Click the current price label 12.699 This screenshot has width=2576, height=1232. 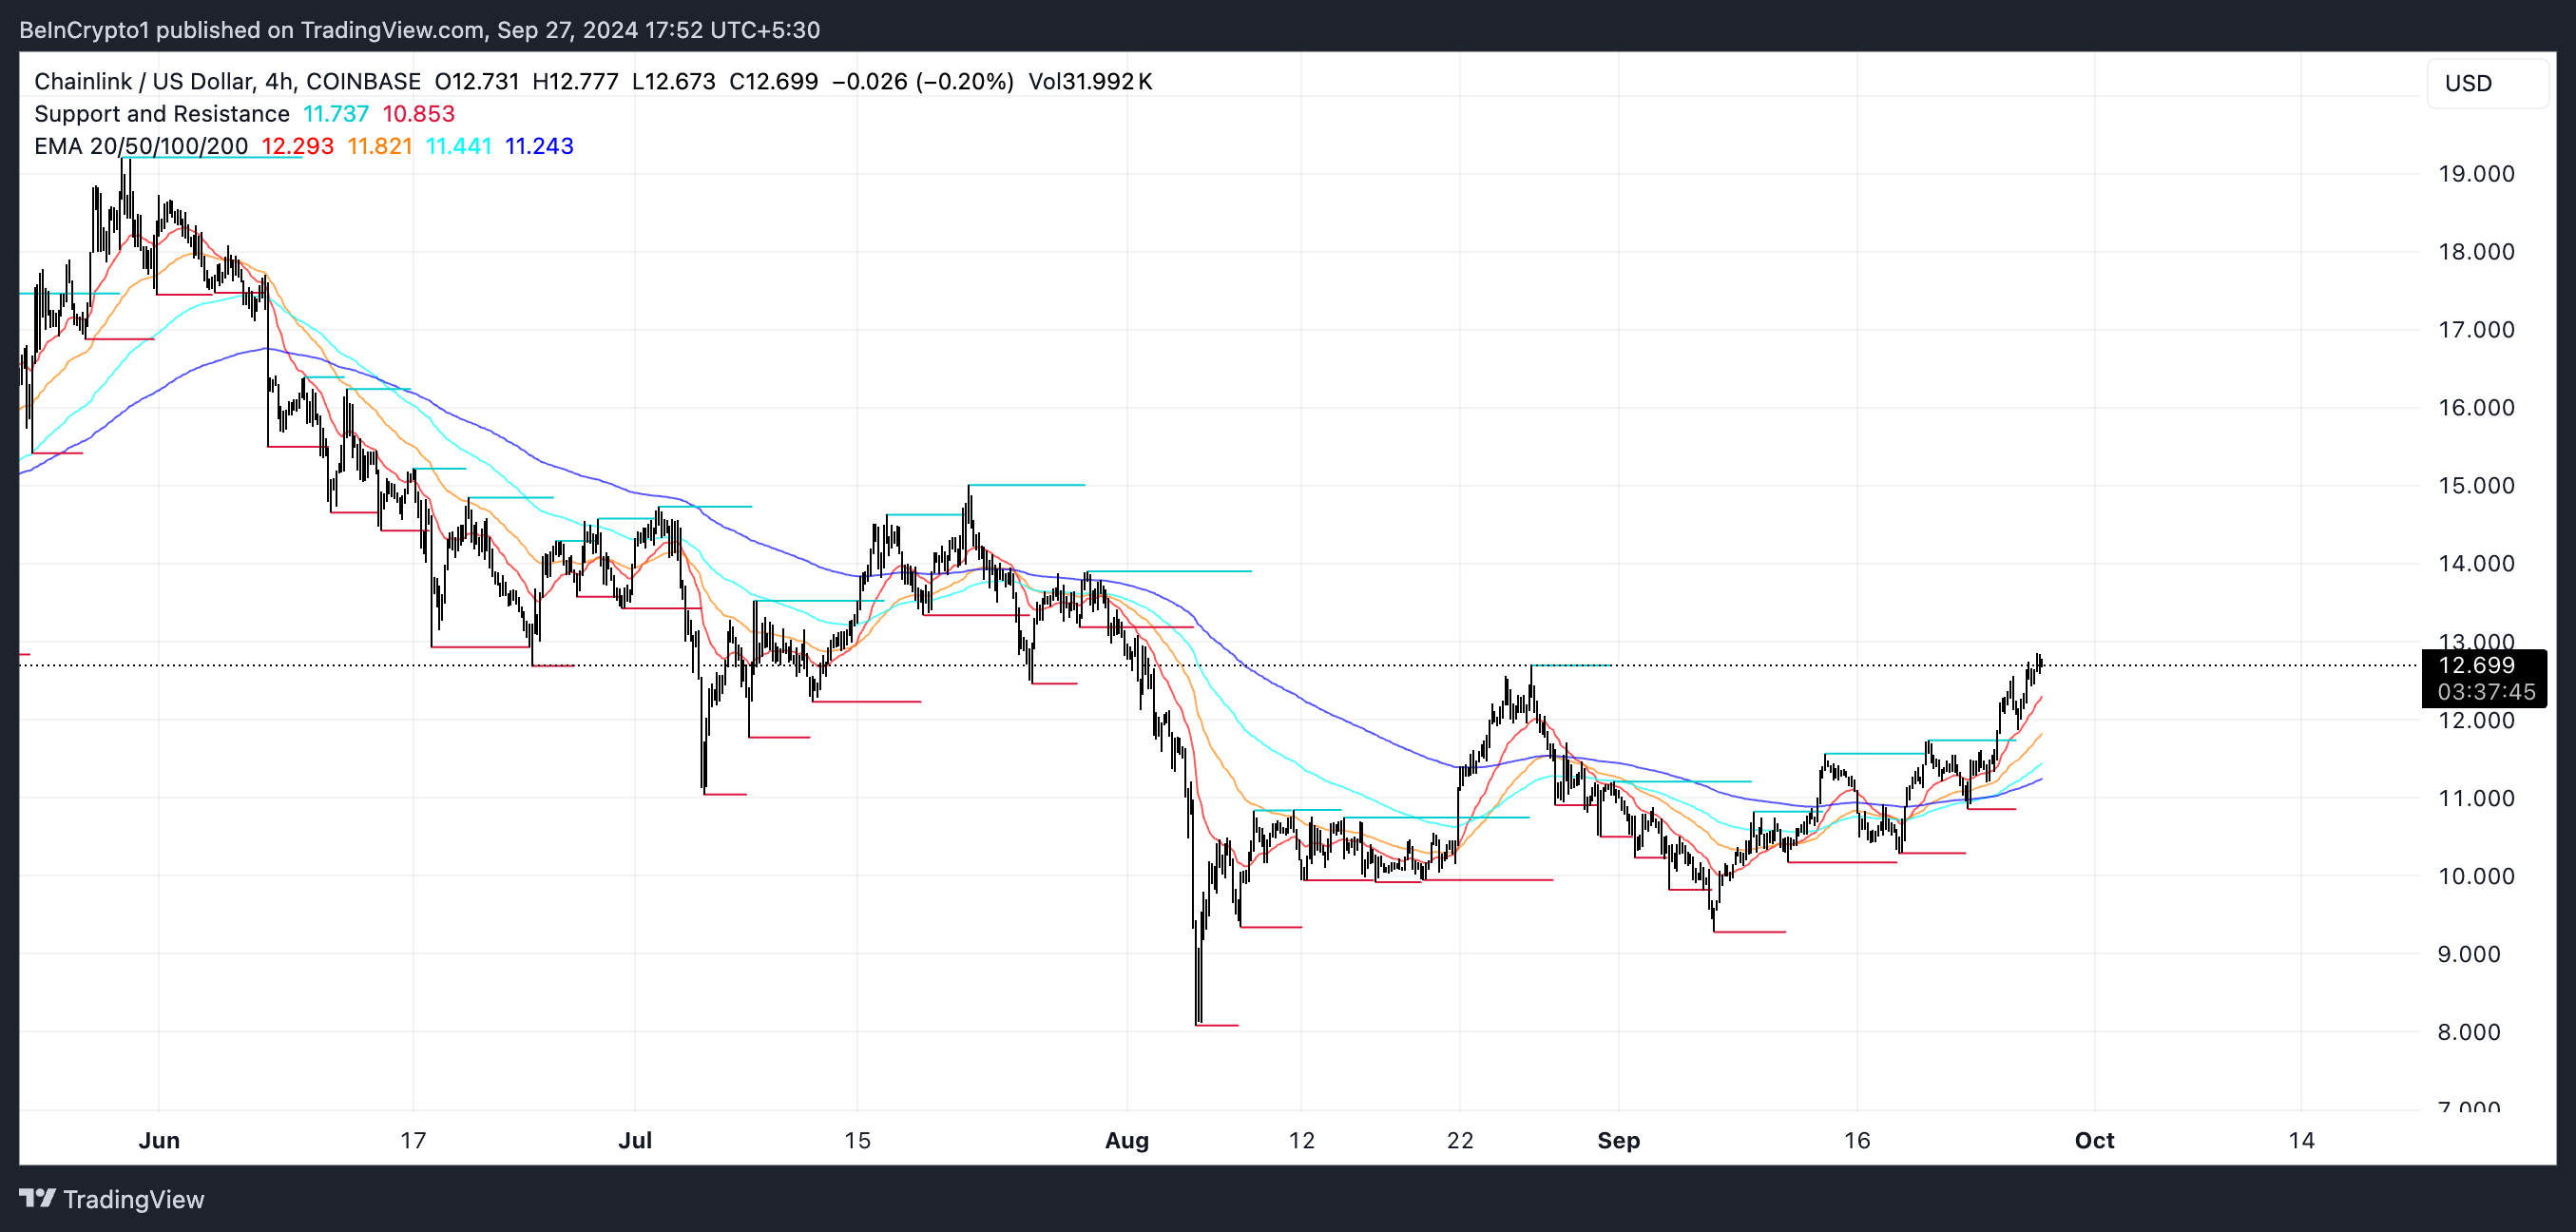click(x=2475, y=666)
